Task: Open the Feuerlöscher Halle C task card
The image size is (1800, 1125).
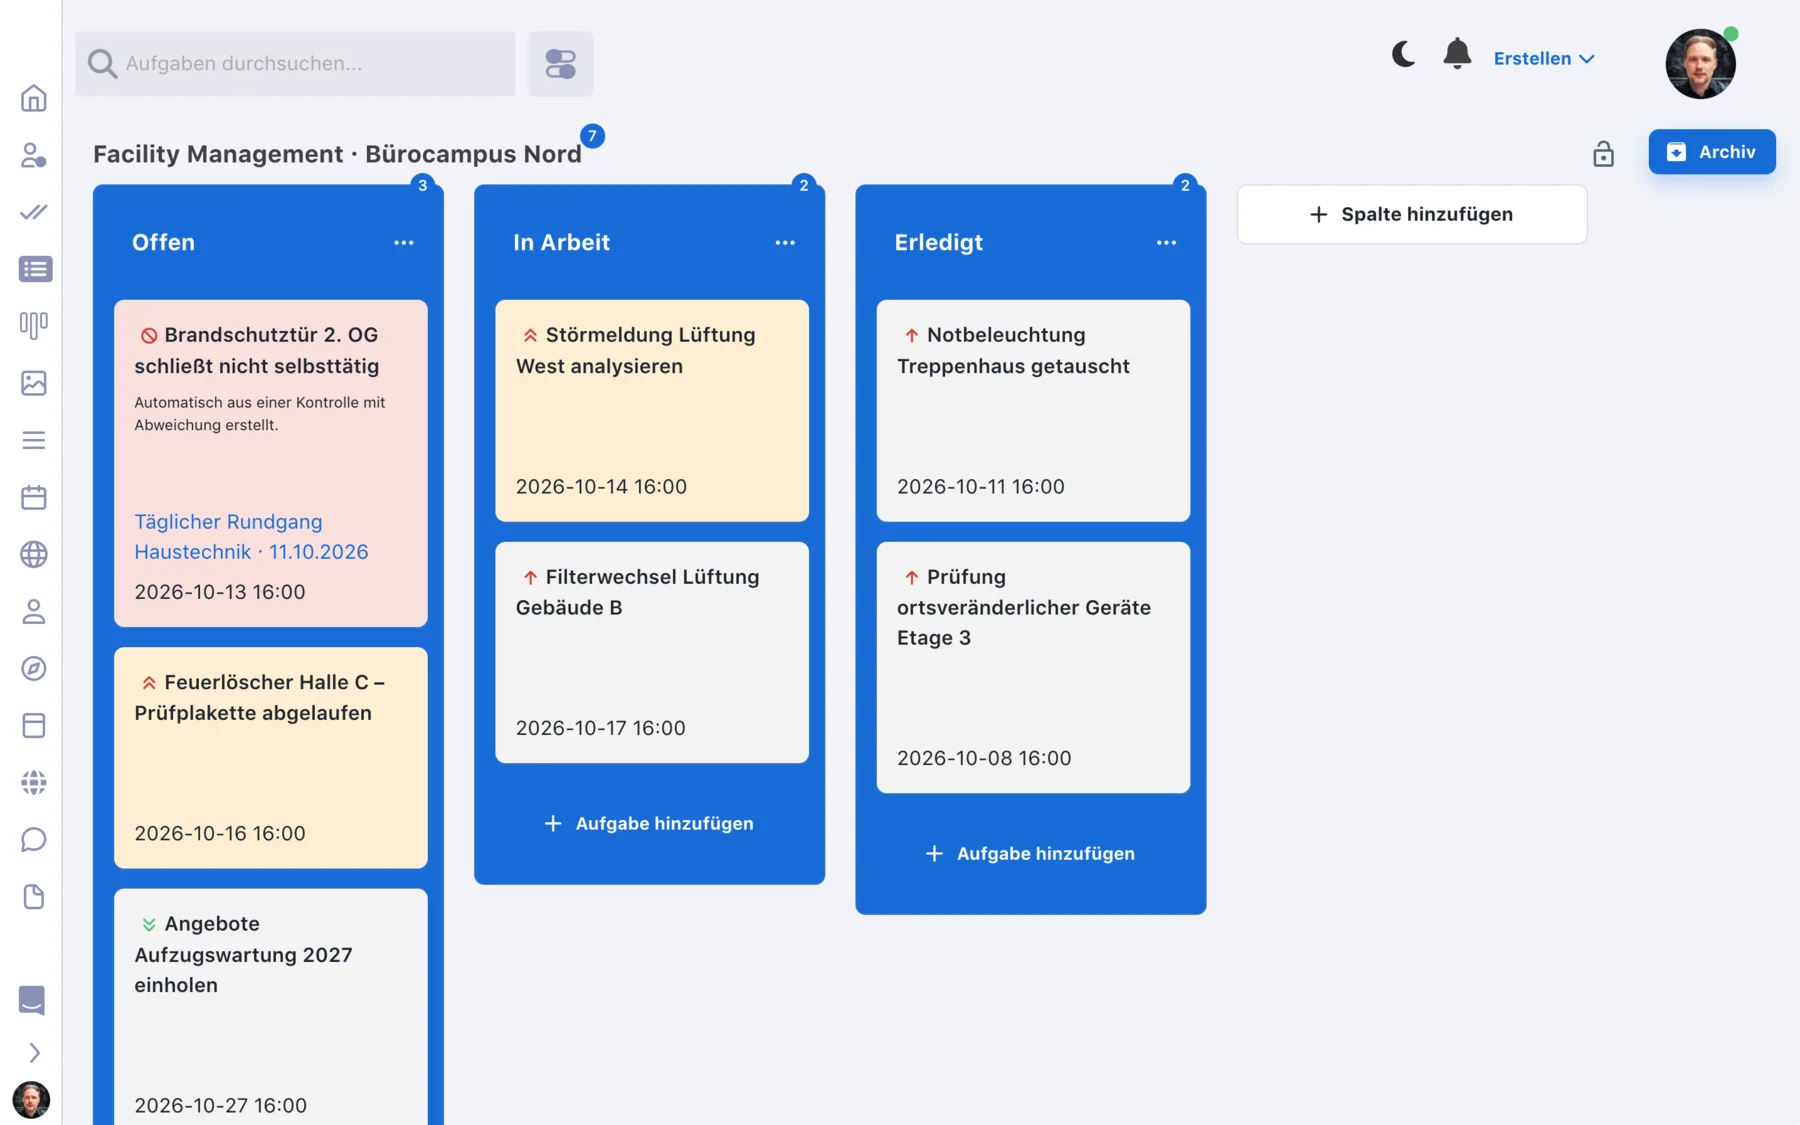Action: pyautogui.click(x=271, y=758)
